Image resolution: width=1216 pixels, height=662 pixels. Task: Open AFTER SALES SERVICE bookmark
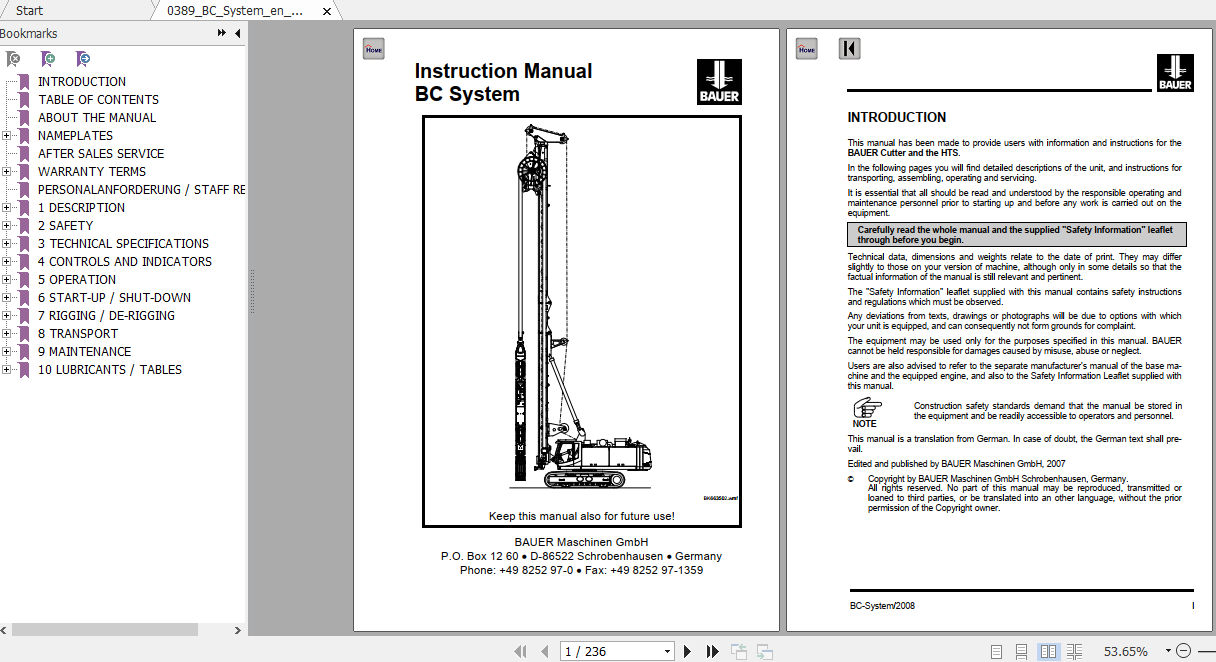(101, 154)
